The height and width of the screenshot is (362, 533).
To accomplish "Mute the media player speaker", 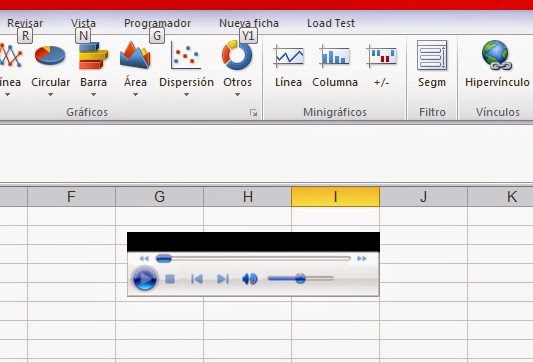I will pyautogui.click(x=250, y=279).
